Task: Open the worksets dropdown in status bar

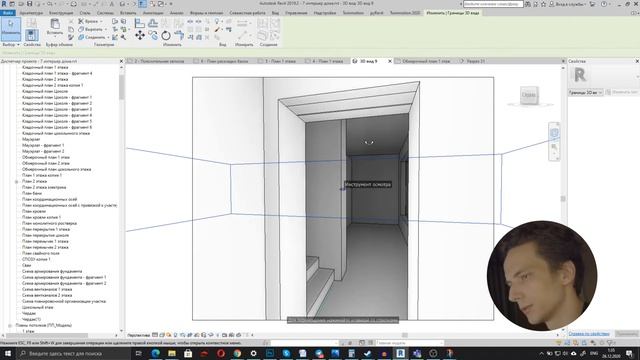Action: click(304, 343)
